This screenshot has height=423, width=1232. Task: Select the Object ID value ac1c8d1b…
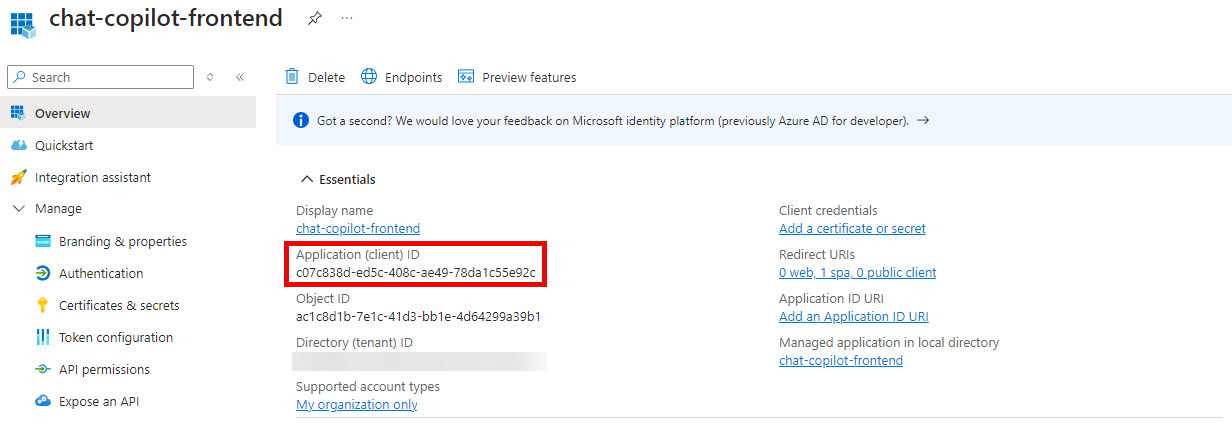418,316
